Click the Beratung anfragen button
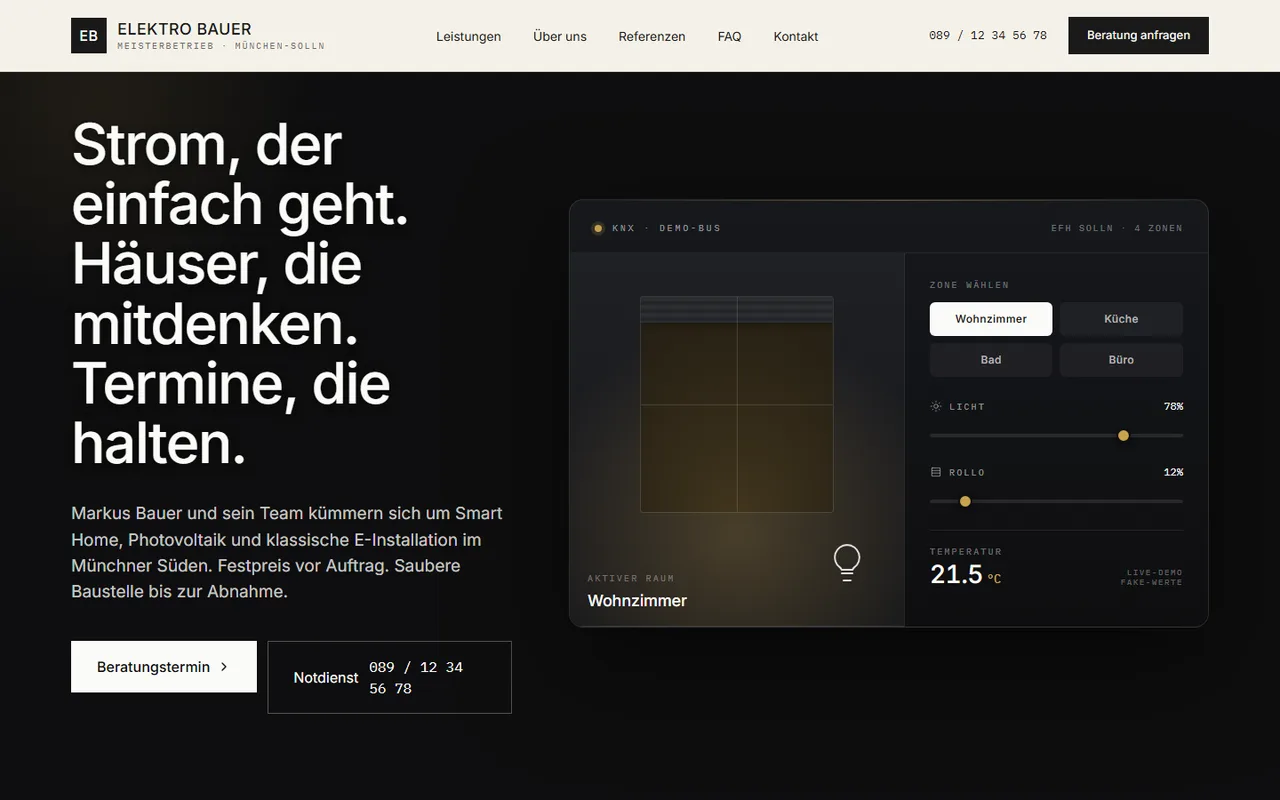This screenshot has height=800, width=1280. (1139, 35)
